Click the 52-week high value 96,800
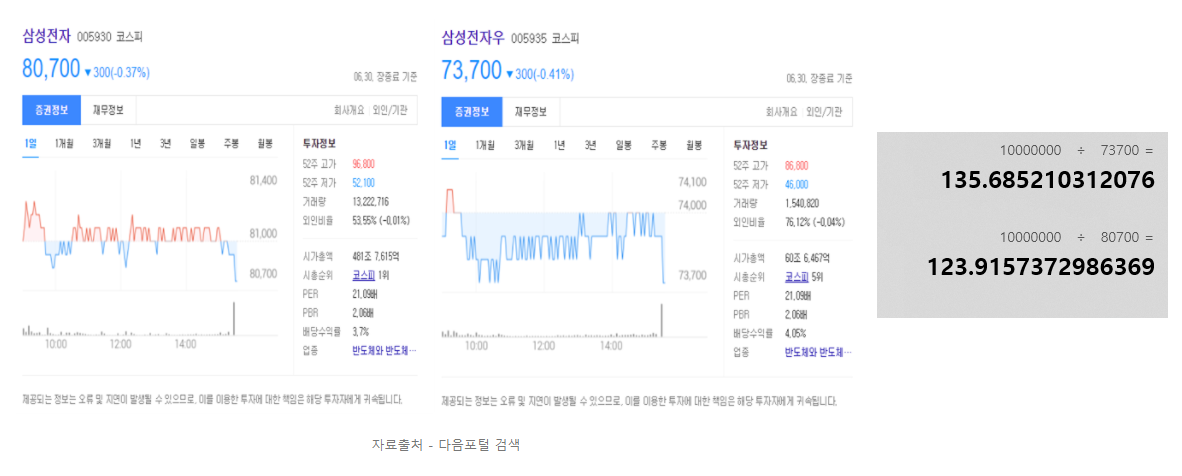The image size is (1182, 476). tap(363, 163)
